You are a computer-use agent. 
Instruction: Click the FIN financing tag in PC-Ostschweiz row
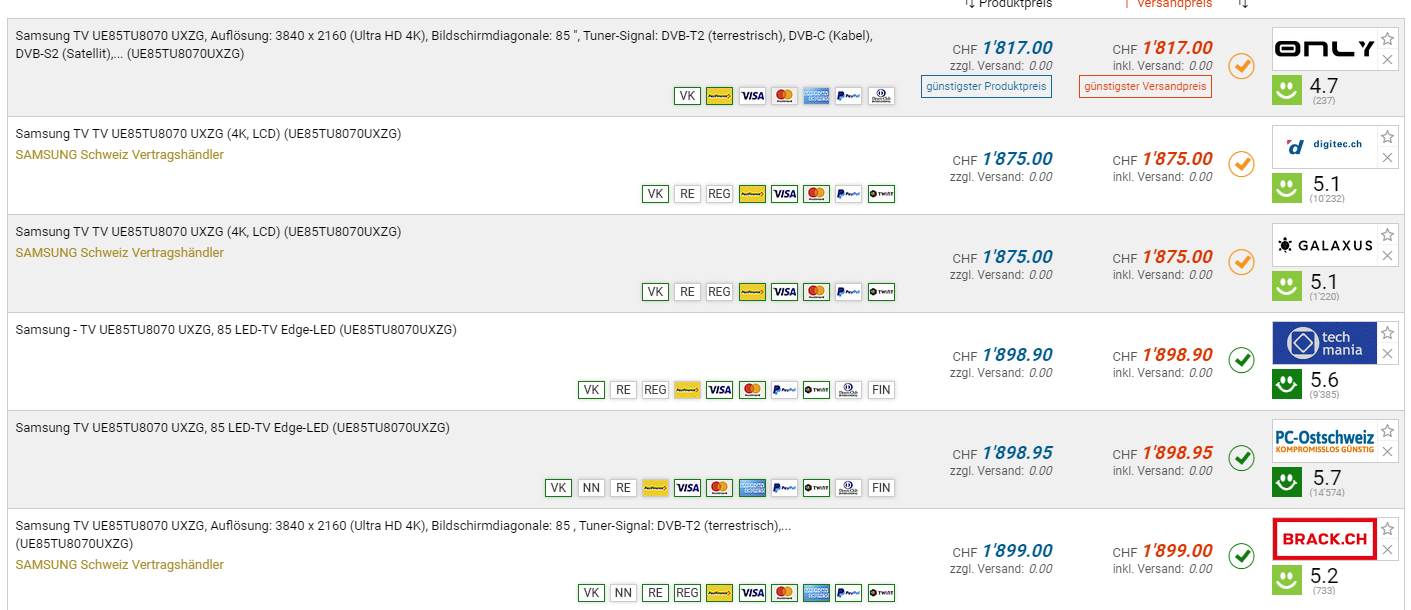tap(880, 488)
